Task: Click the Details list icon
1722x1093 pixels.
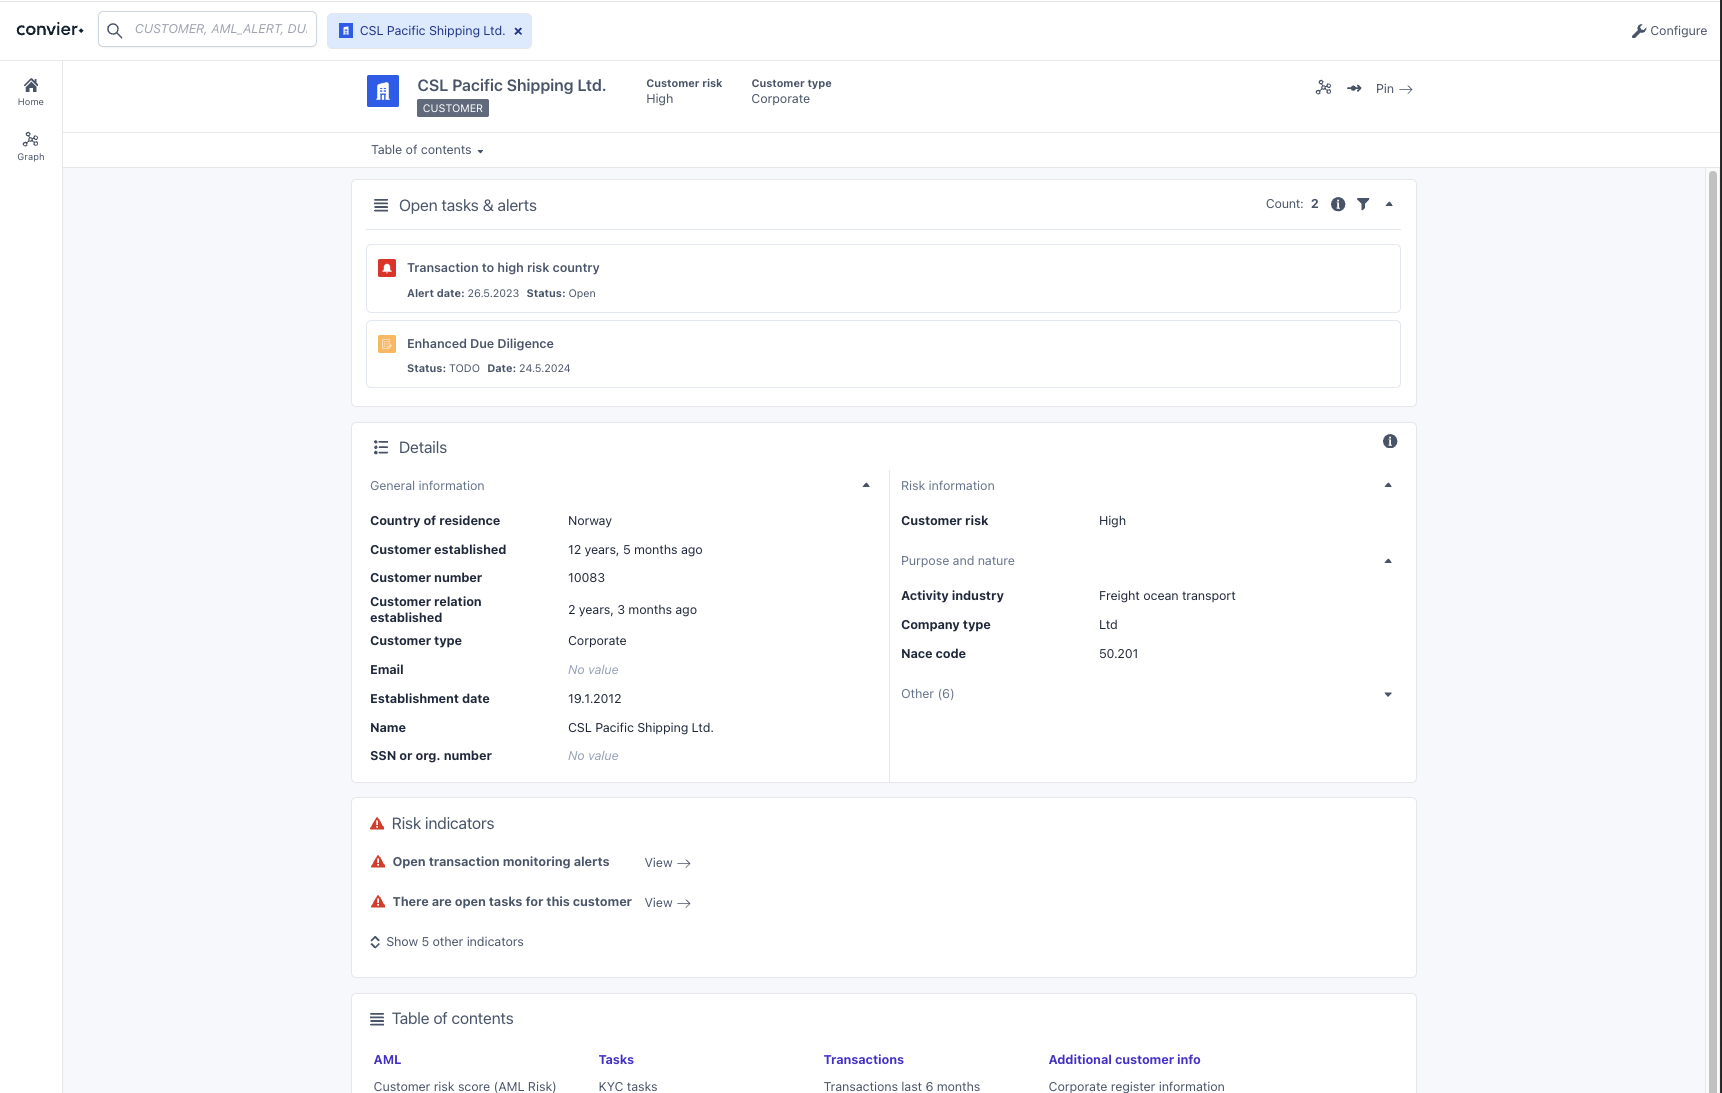Action: (x=381, y=448)
